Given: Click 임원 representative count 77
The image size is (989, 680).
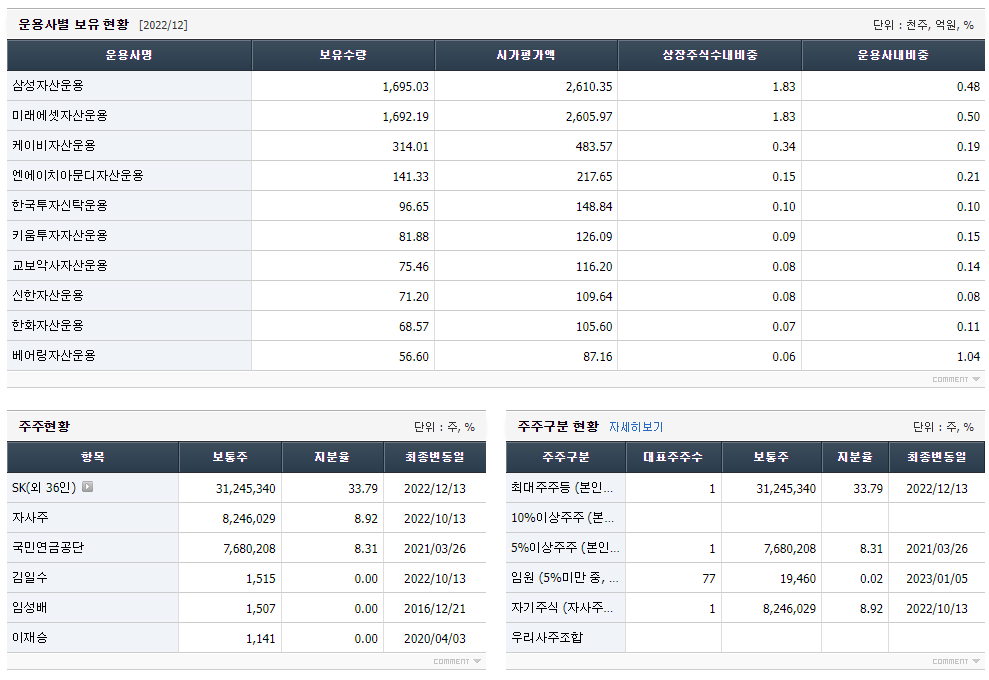Looking at the screenshot, I should click(709, 578).
